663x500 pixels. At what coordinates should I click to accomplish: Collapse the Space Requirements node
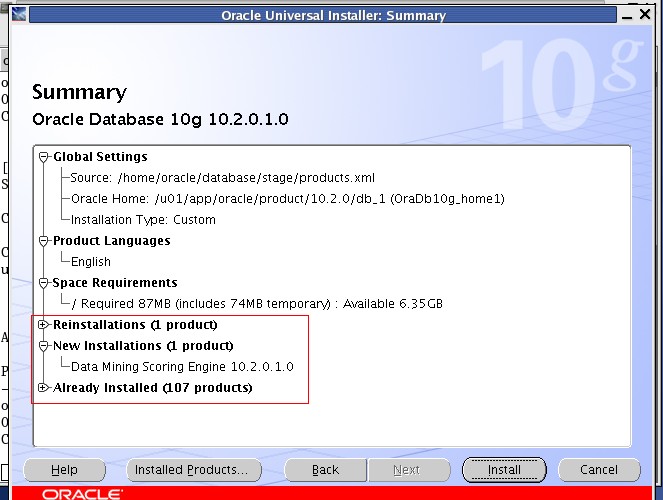(x=44, y=283)
